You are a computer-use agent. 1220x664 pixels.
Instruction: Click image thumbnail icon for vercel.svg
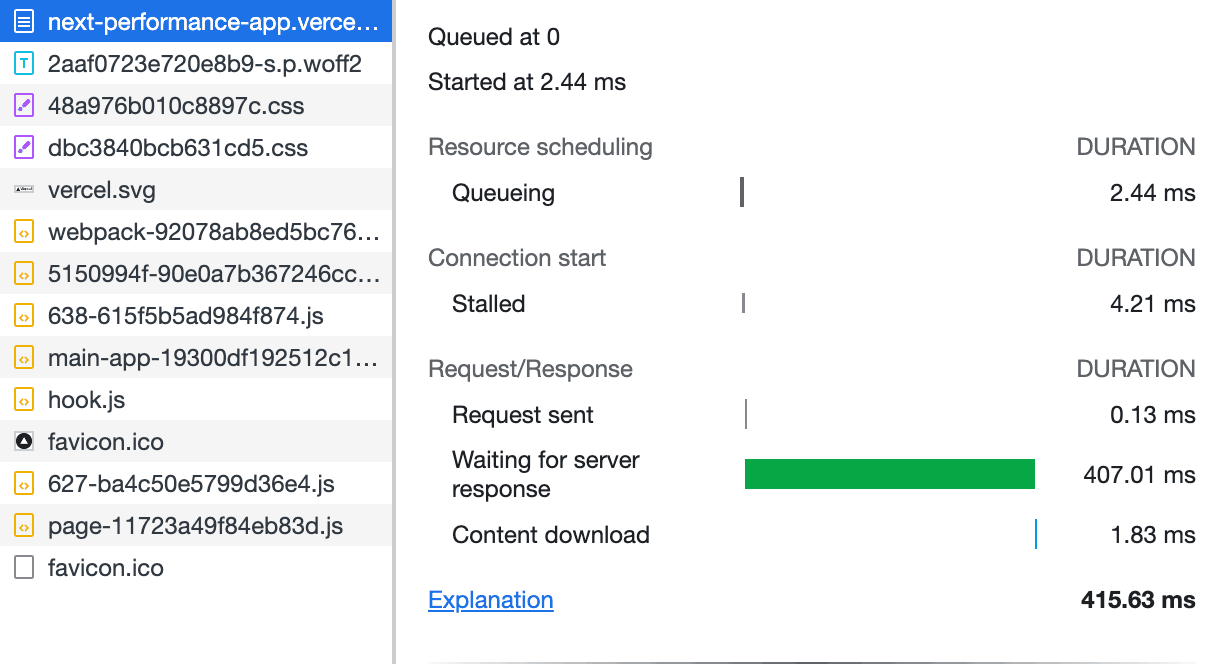[24, 190]
